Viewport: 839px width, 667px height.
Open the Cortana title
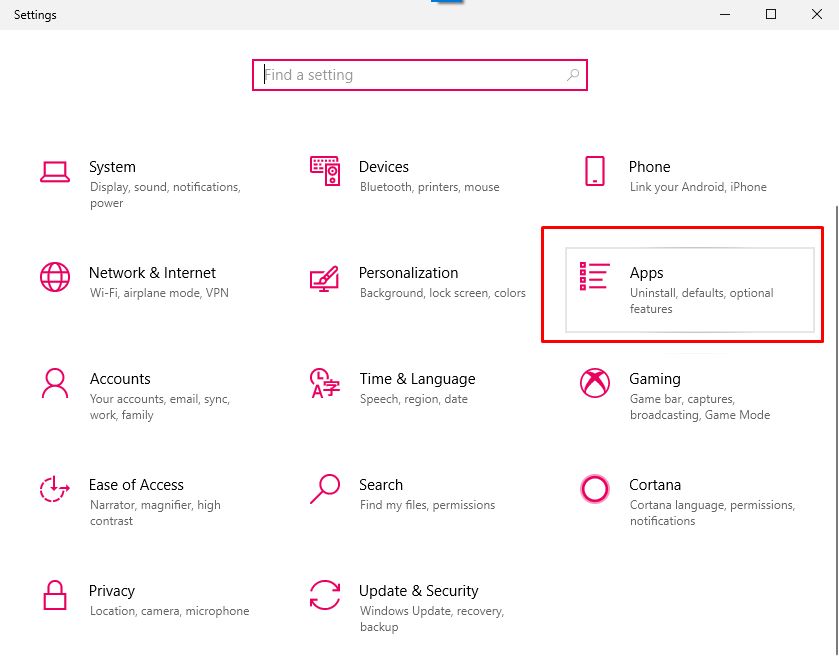point(655,485)
